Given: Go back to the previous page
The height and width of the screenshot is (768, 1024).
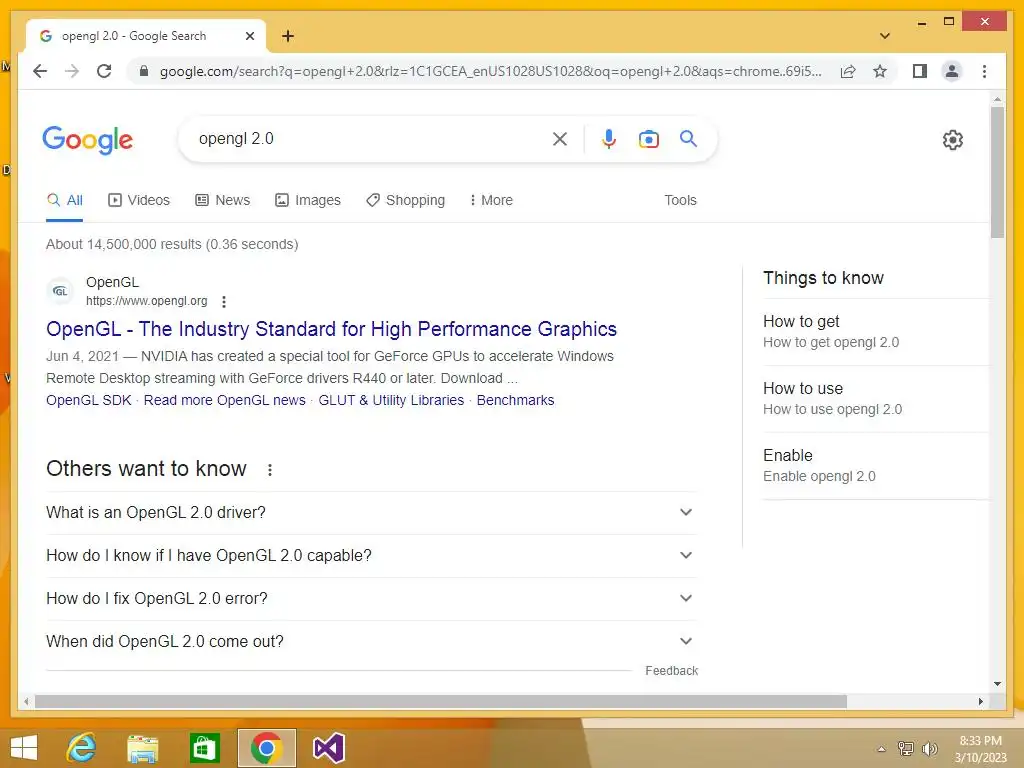Looking at the screenshot, I should [x=40, y=71].
